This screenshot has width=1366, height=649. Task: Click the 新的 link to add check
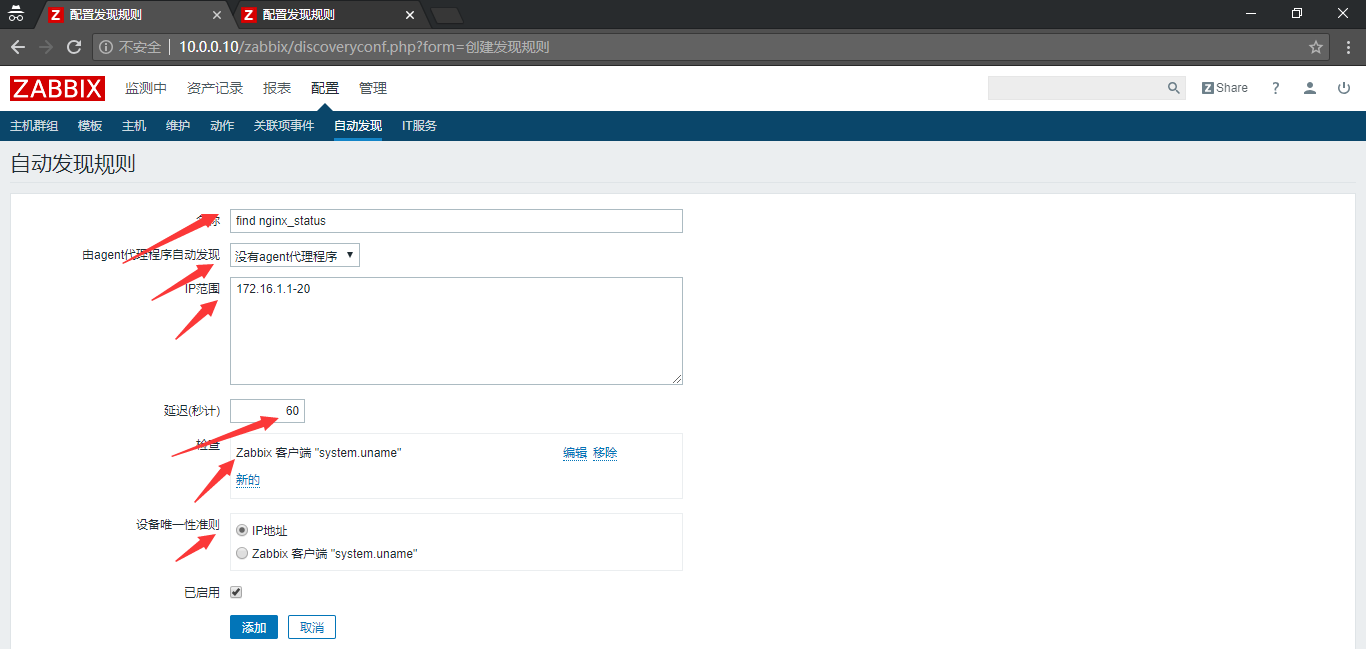(248, 480)
